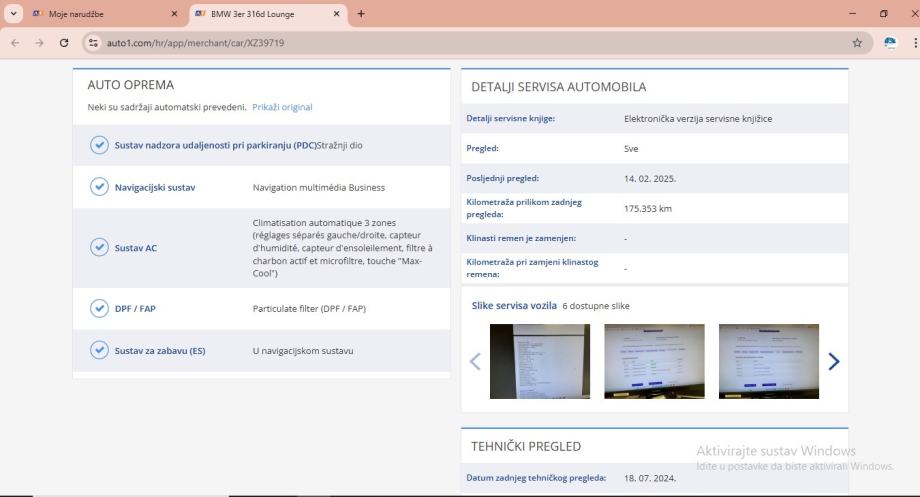Viewport: 920px width, 497px height.
Task: Bookmark this page with the star
Action: tap(857, 43)
